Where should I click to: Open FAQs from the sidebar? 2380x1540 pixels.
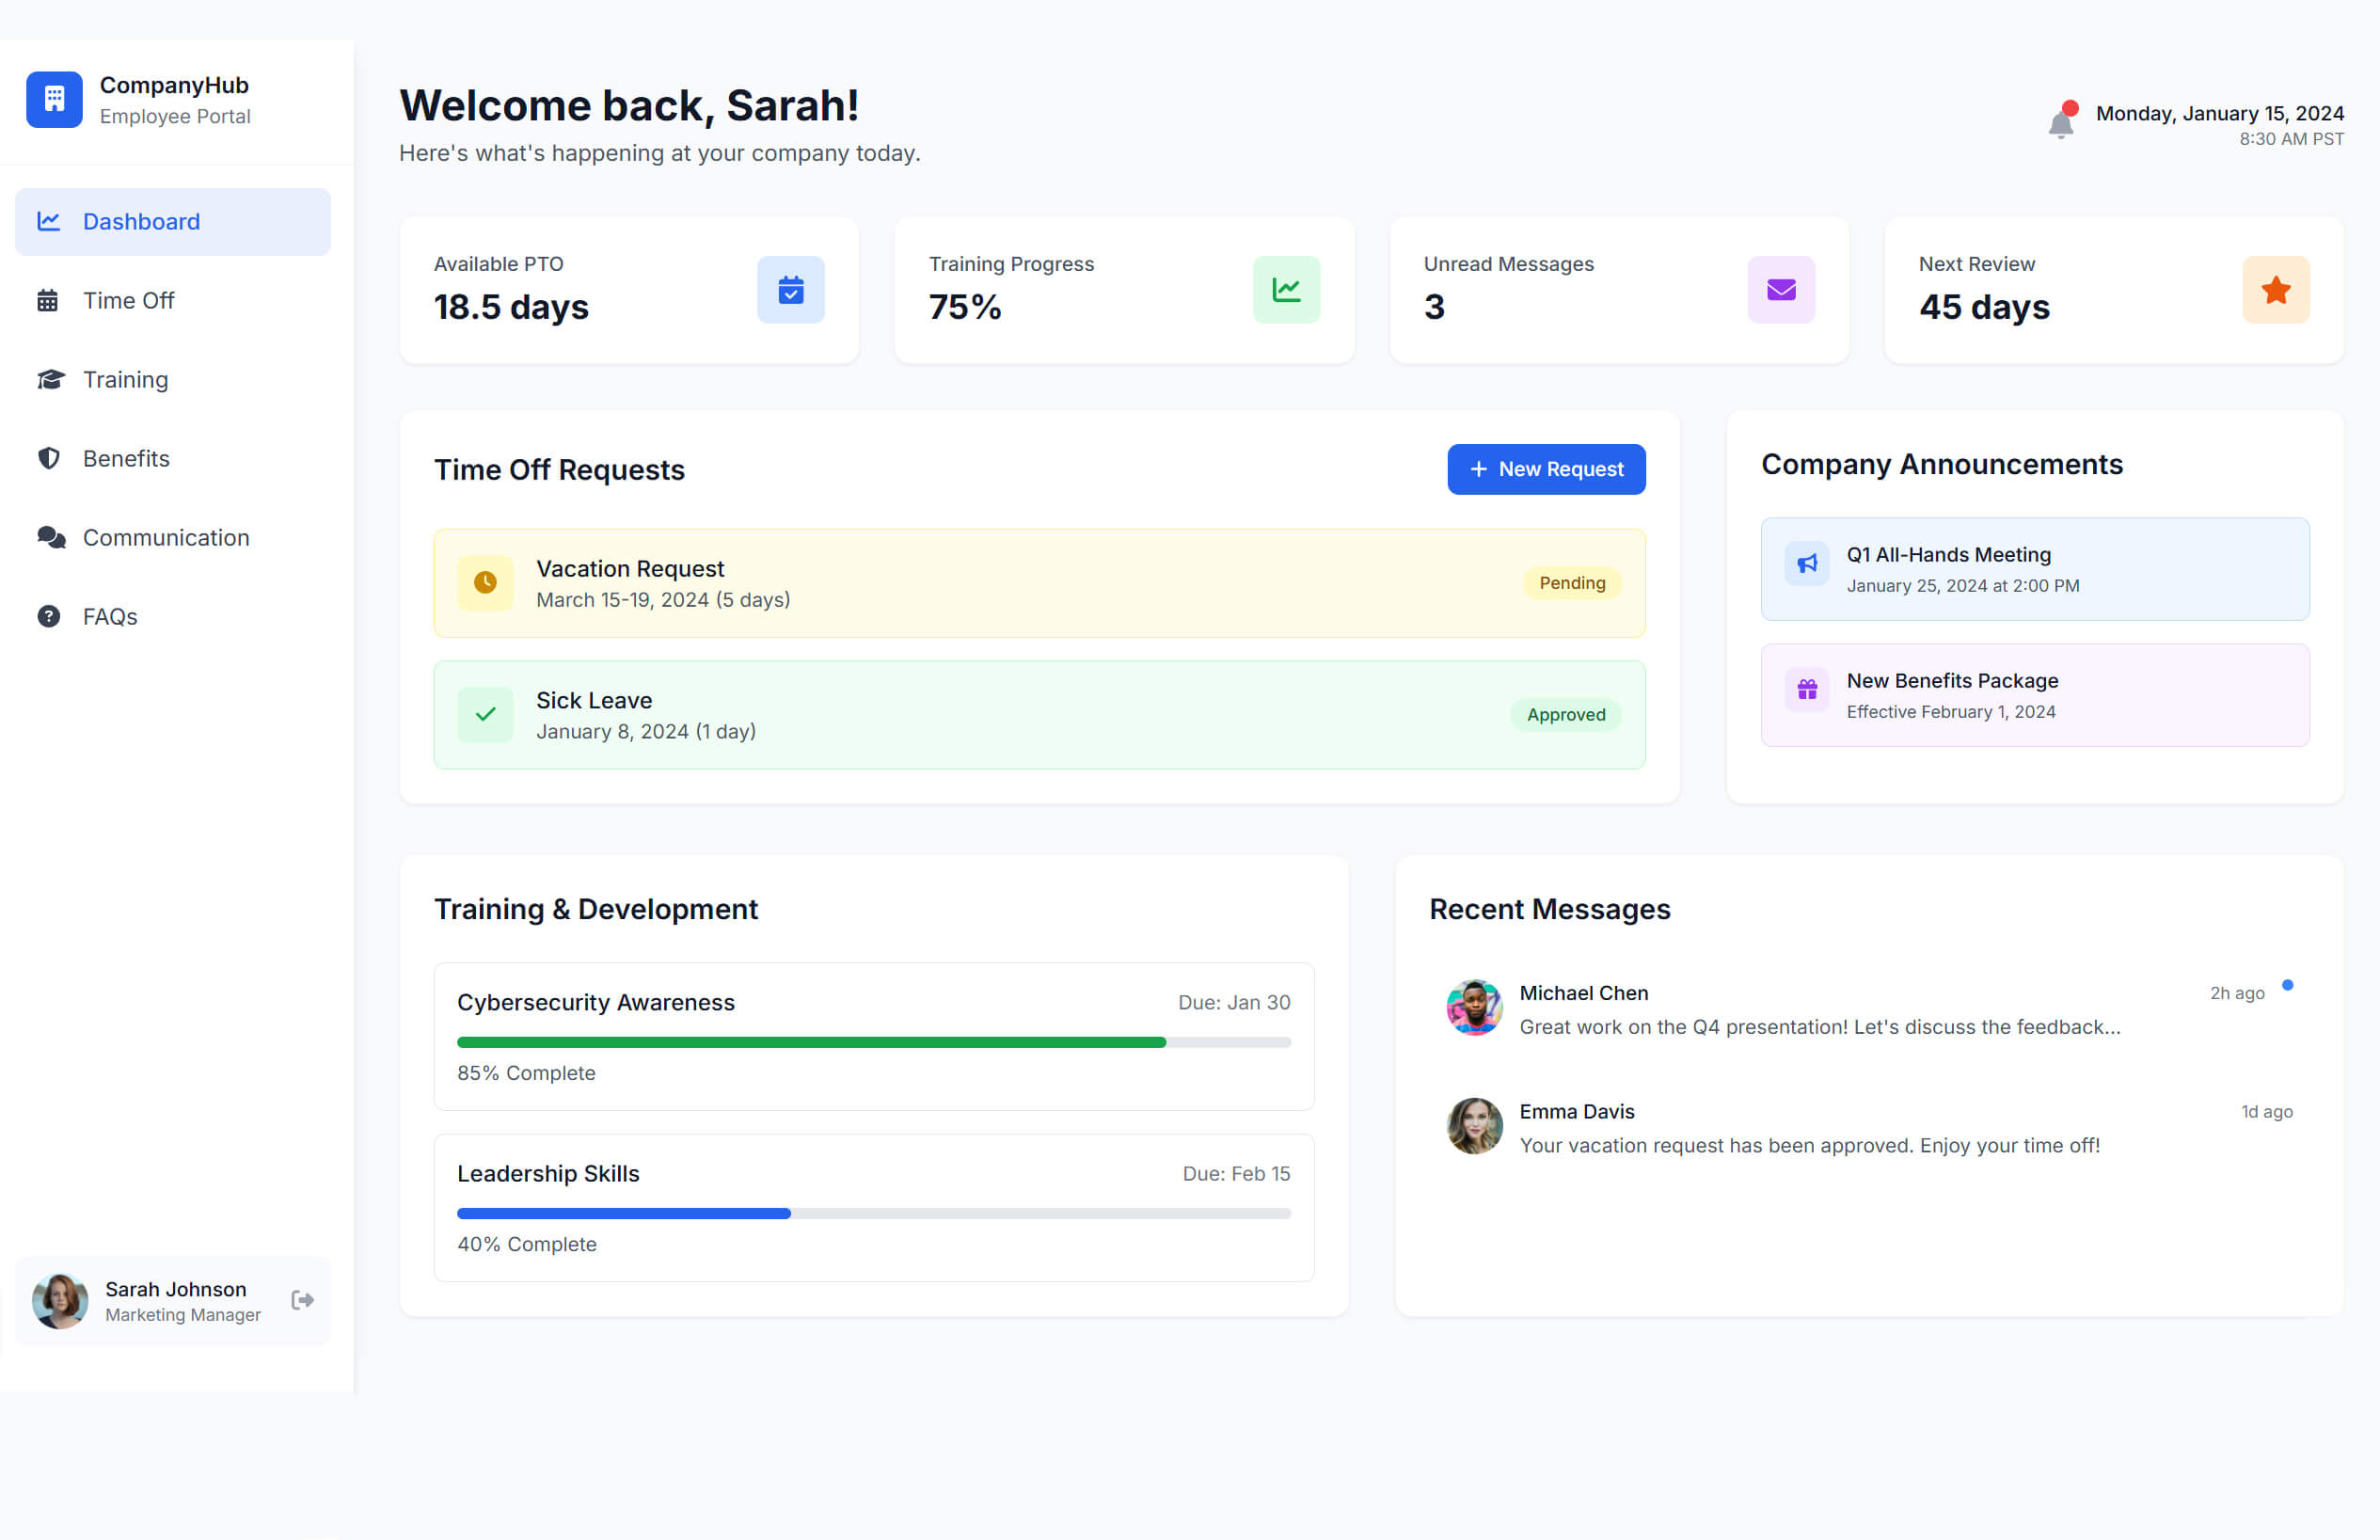[x=110, y=617]
